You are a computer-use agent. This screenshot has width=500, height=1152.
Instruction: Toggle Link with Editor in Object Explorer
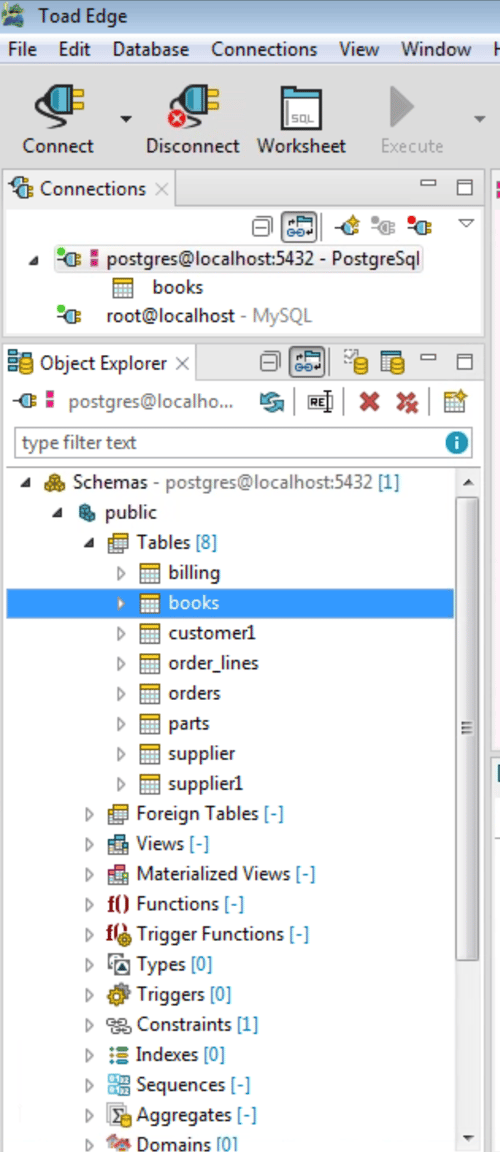point(308,362)
